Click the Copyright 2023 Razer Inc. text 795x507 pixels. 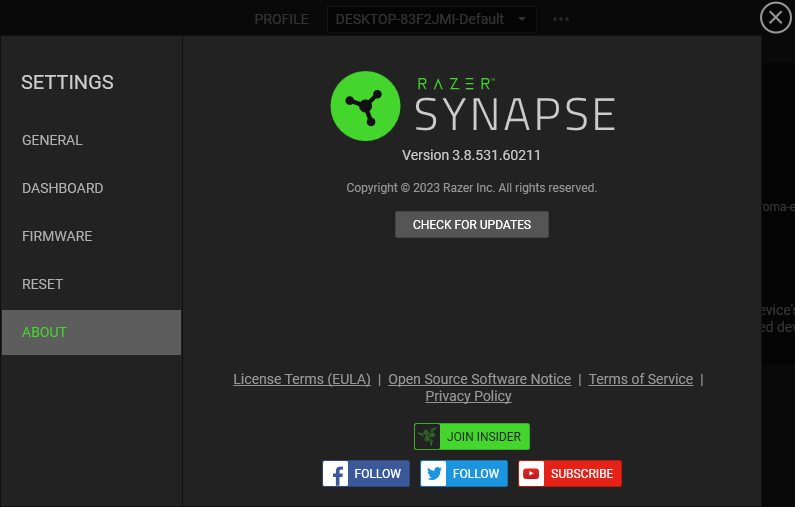(x=472, y=188)
